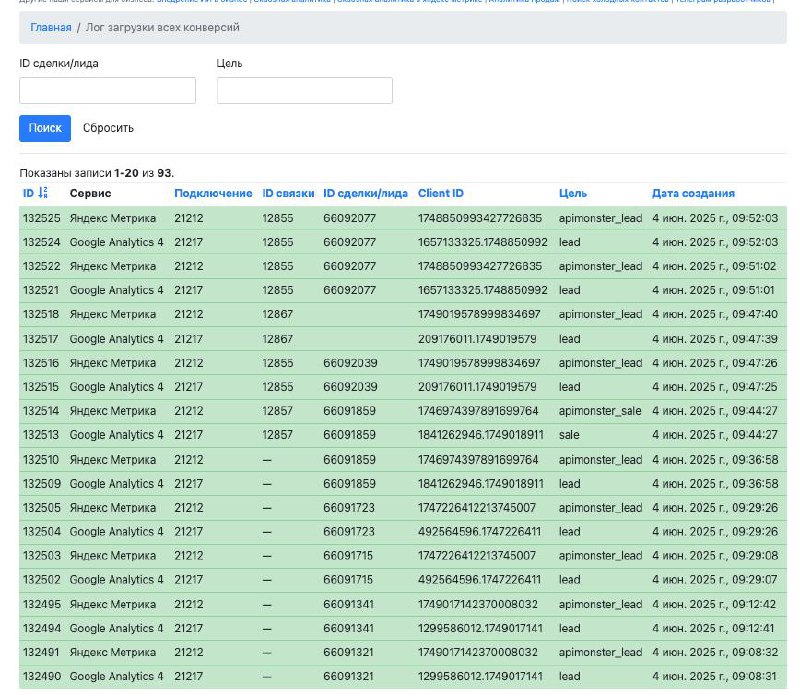800x695 pixels.
Task: Select the record ID 132509 cell
Action: tap(41, 484)
